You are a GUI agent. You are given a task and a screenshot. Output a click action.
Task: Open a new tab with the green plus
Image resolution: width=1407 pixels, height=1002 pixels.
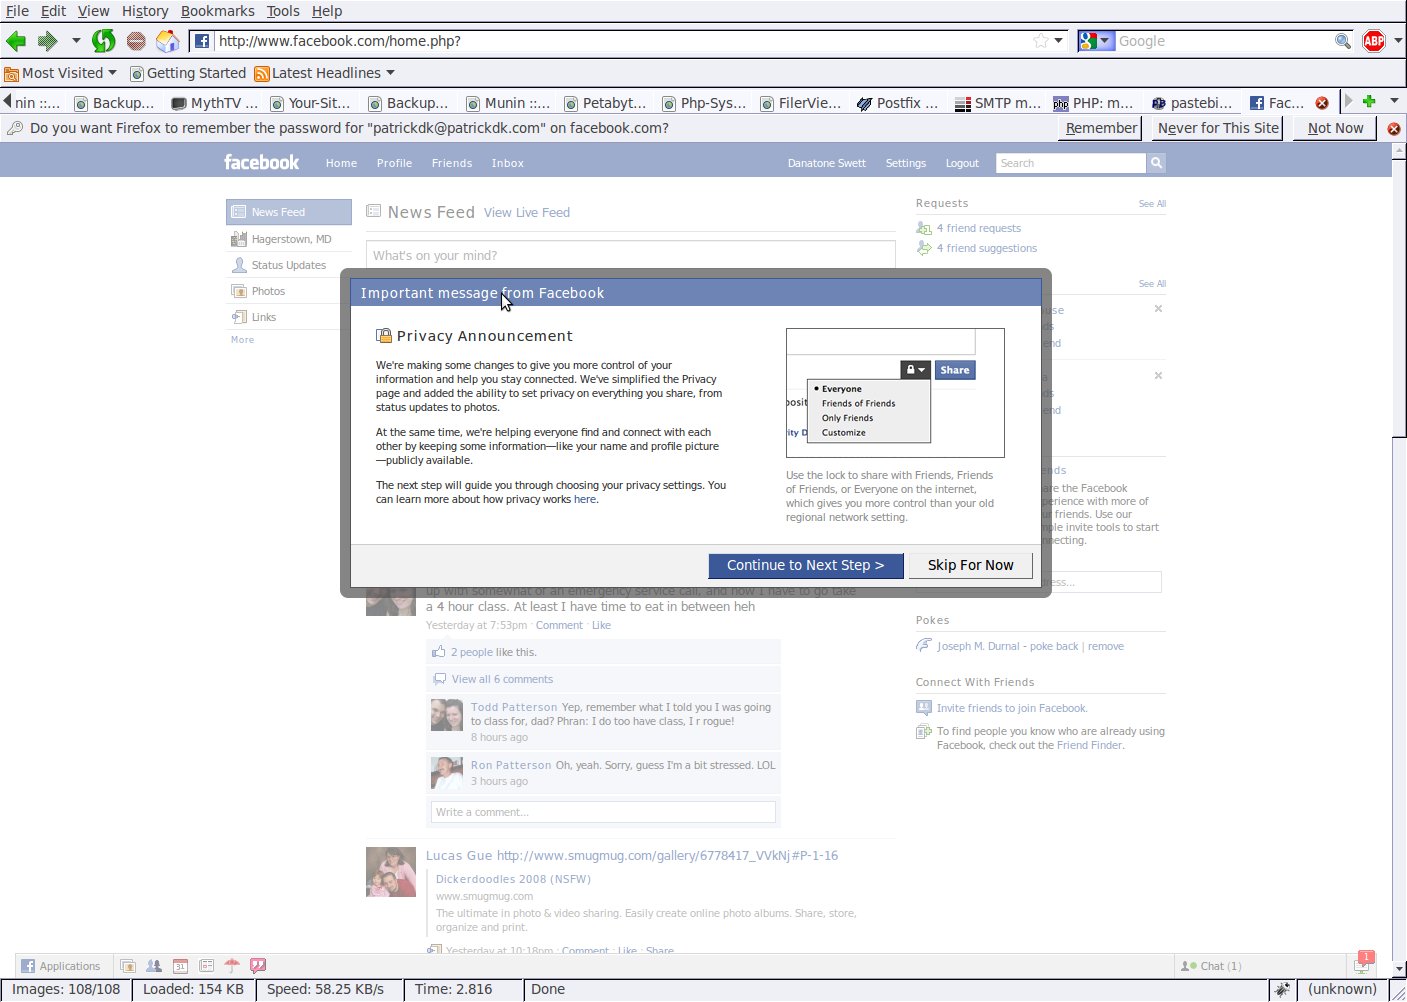click(1369, 101)
